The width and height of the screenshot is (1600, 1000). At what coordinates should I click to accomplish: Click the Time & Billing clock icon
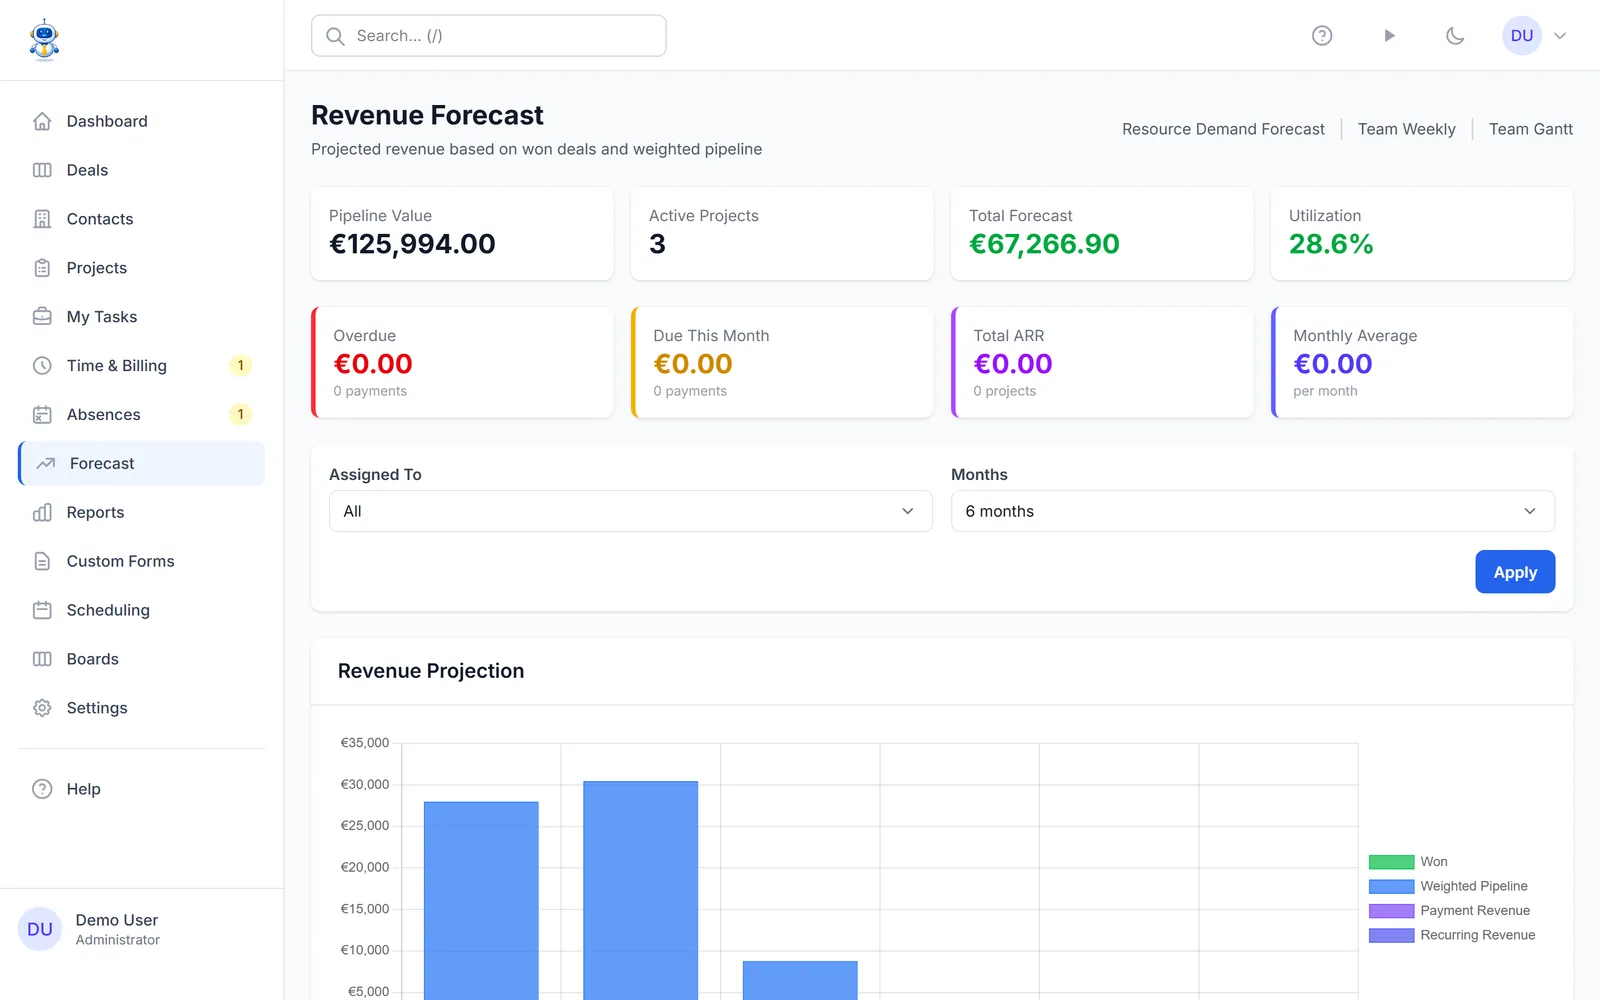[x=42, y=366]
